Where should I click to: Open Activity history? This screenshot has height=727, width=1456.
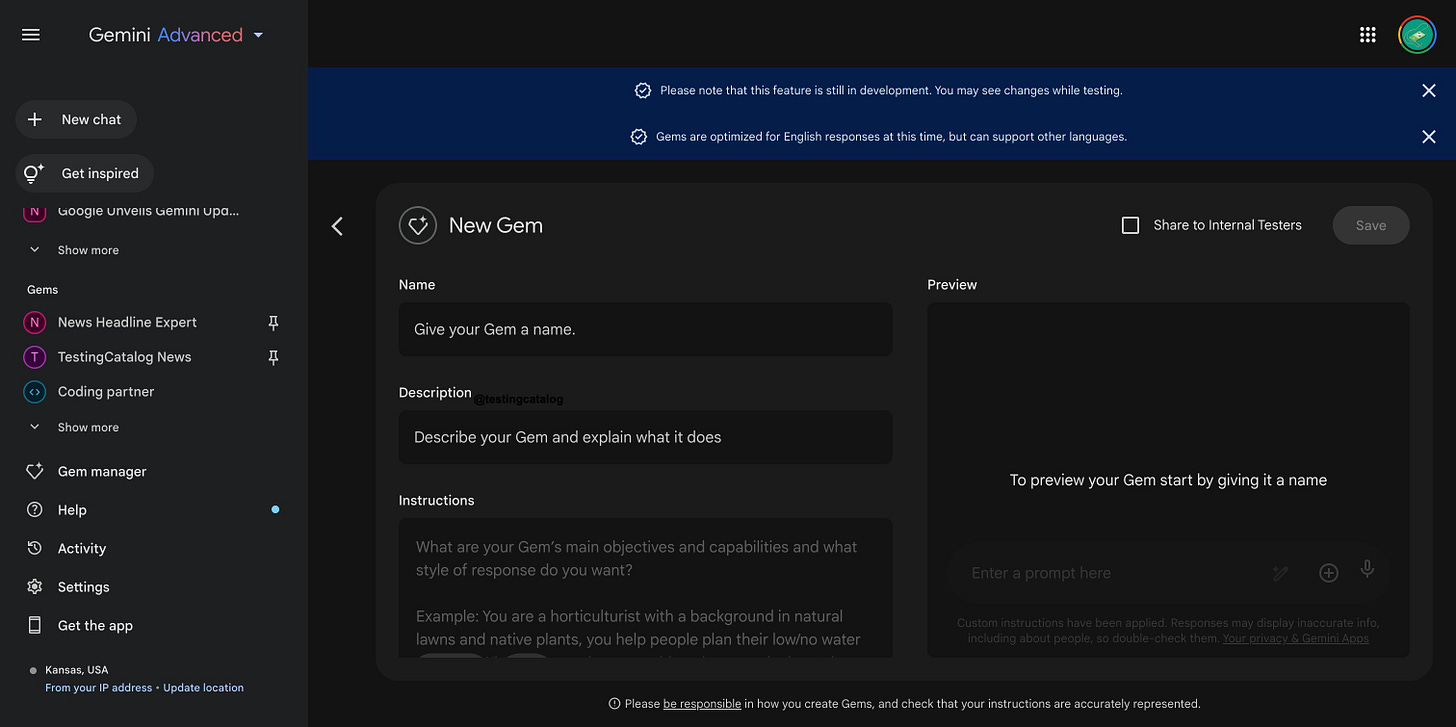coord(82,548)
